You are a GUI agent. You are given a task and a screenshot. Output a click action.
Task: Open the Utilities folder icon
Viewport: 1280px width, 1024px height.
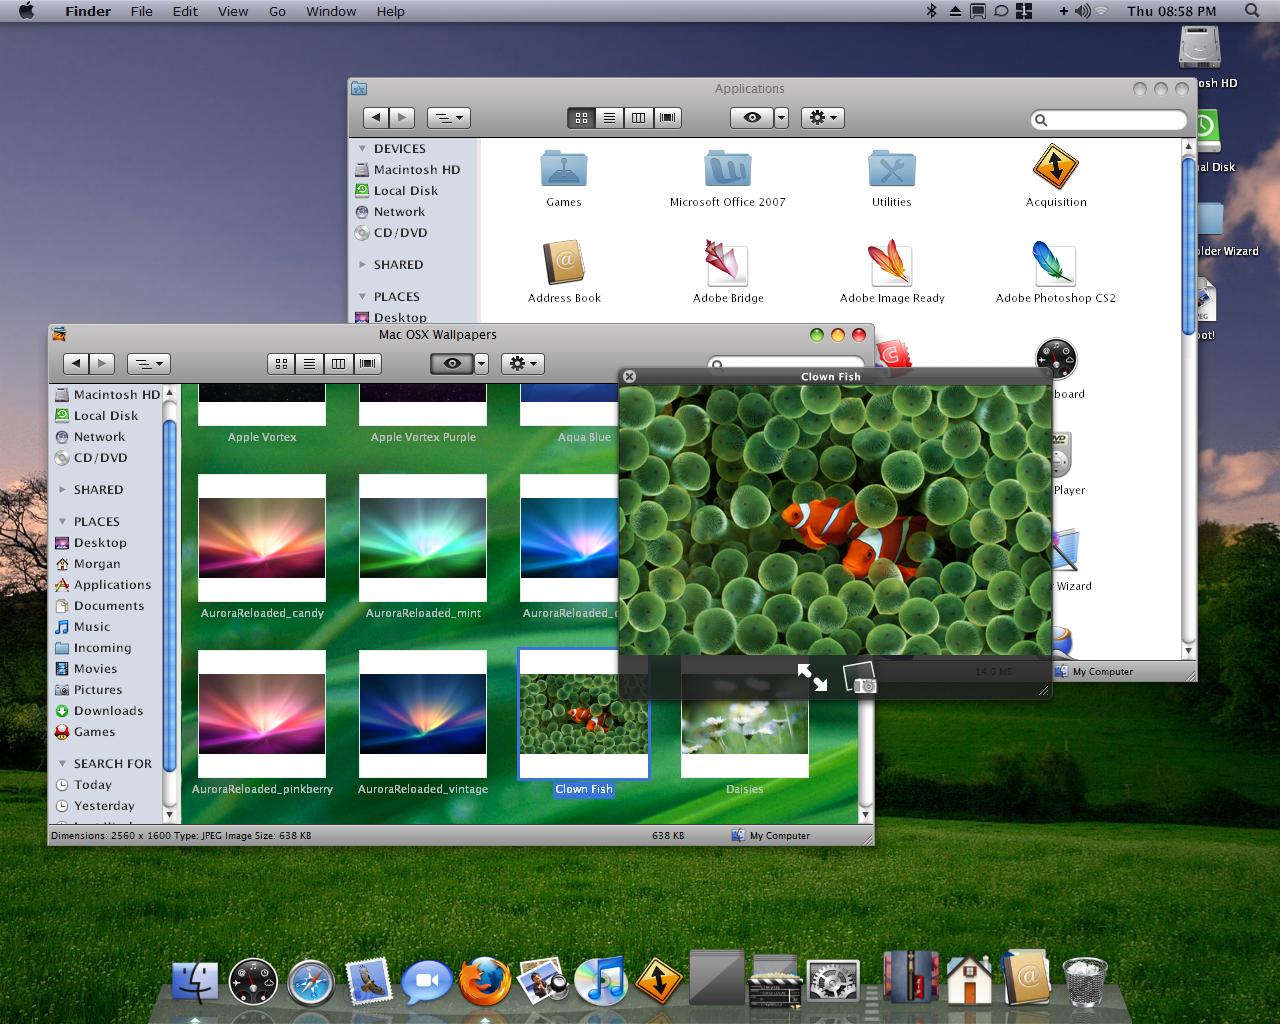[892, 169]
